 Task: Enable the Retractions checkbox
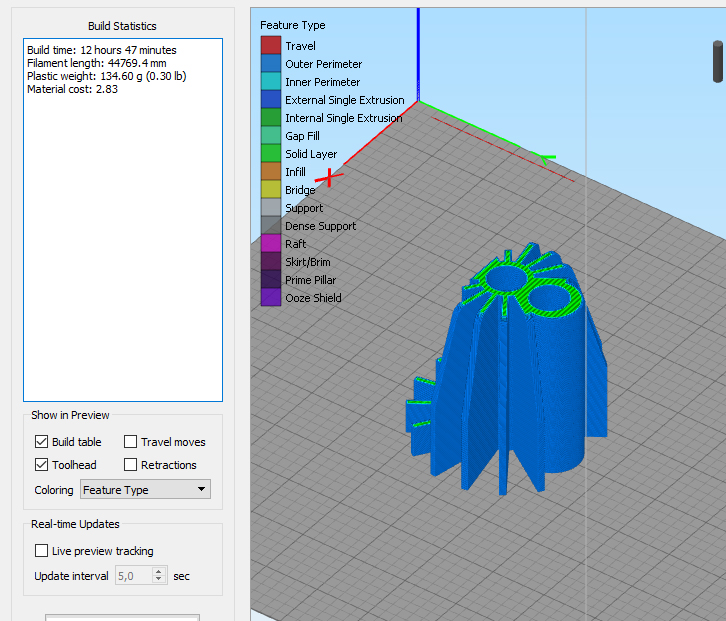(131, 464)
